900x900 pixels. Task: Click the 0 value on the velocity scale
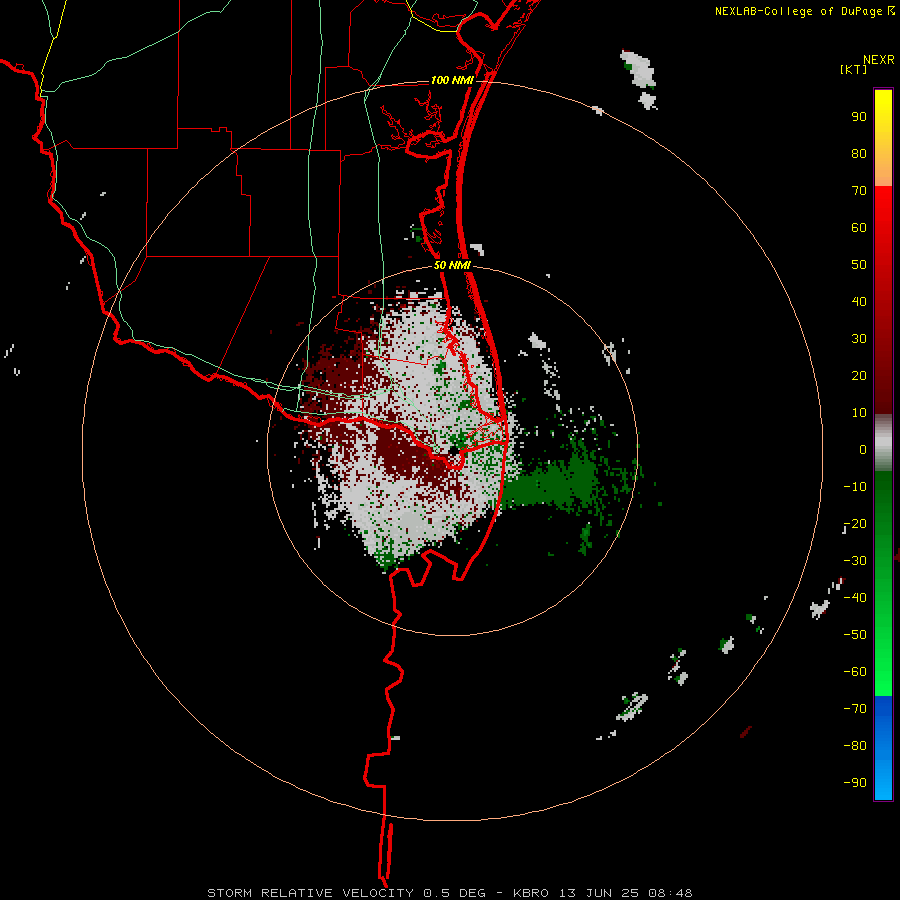(863, 449)
